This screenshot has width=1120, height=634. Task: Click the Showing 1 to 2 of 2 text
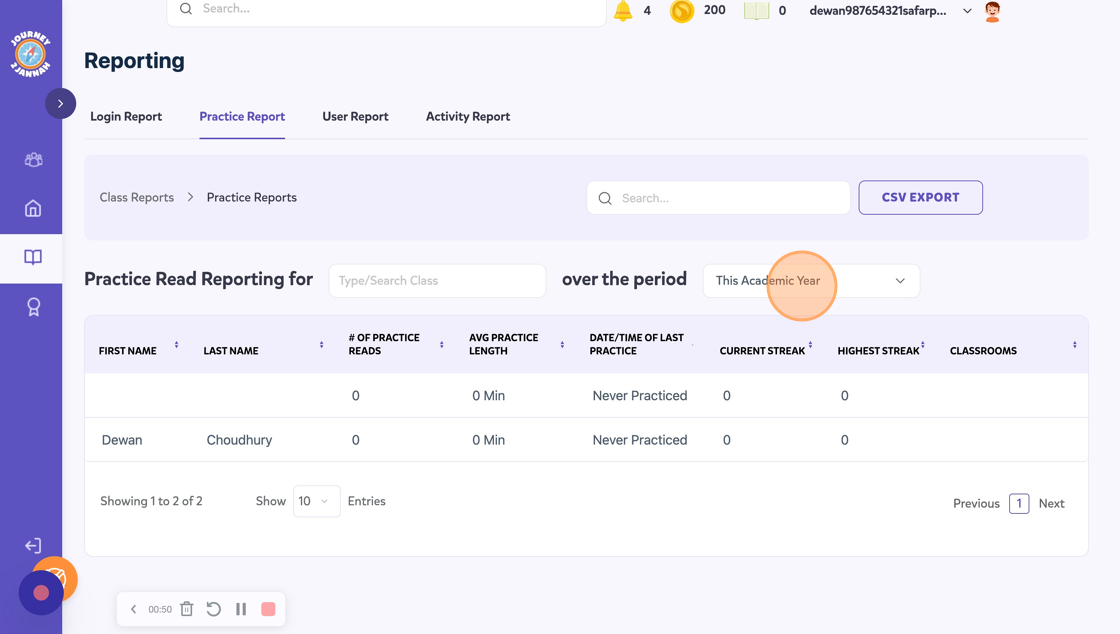pyautogui.click(x=151, y=501)
